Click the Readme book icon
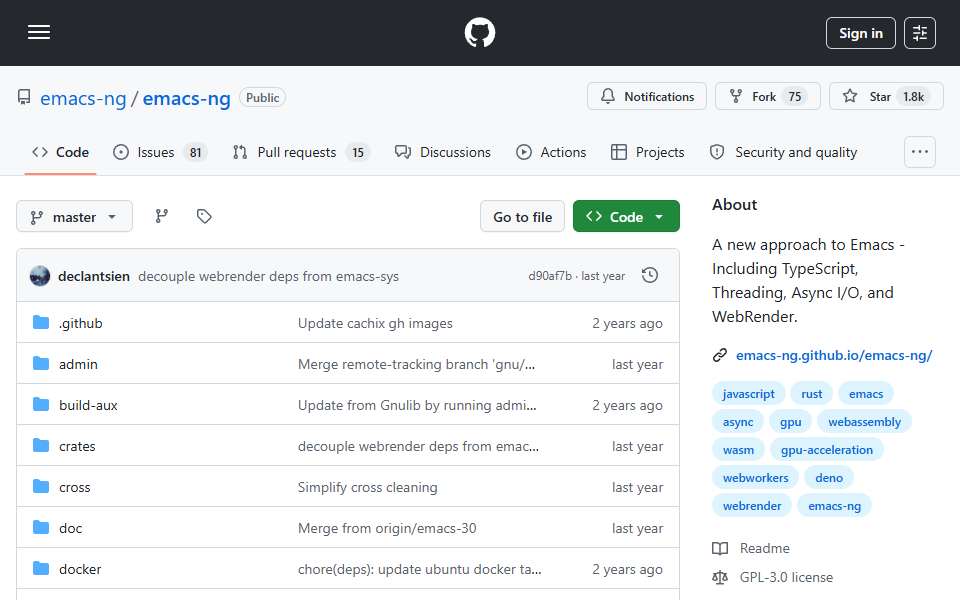960x600 pixels. 720,548
